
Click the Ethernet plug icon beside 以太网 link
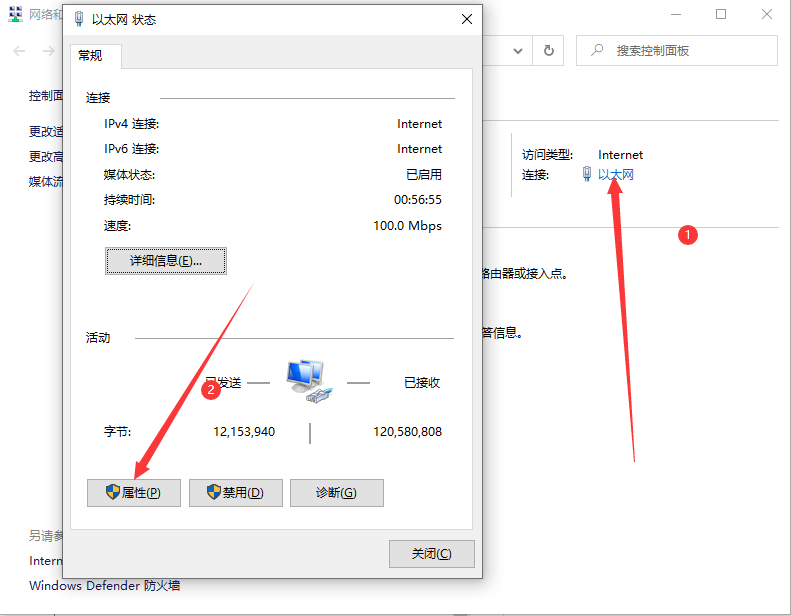(x=587, y=175)
